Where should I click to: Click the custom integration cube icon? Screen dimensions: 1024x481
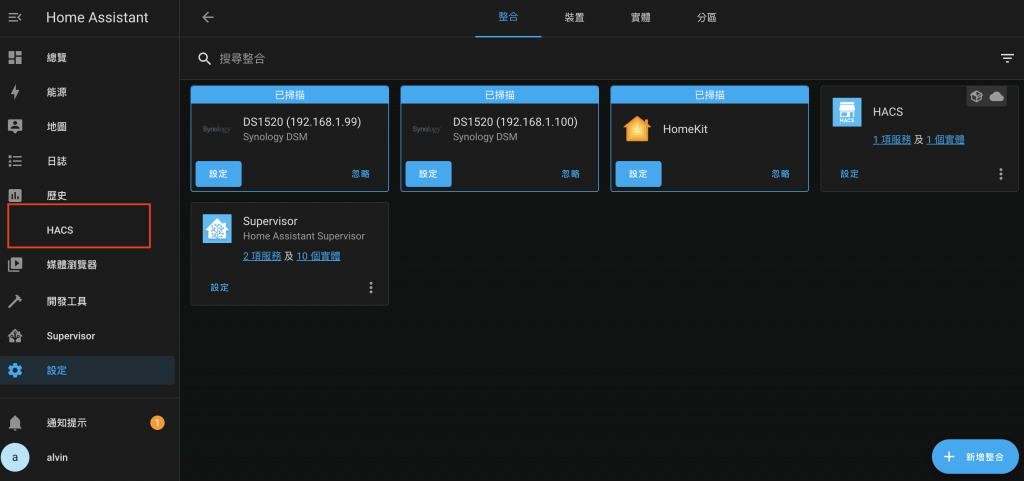pyautogui.click(x=976, y=97)
